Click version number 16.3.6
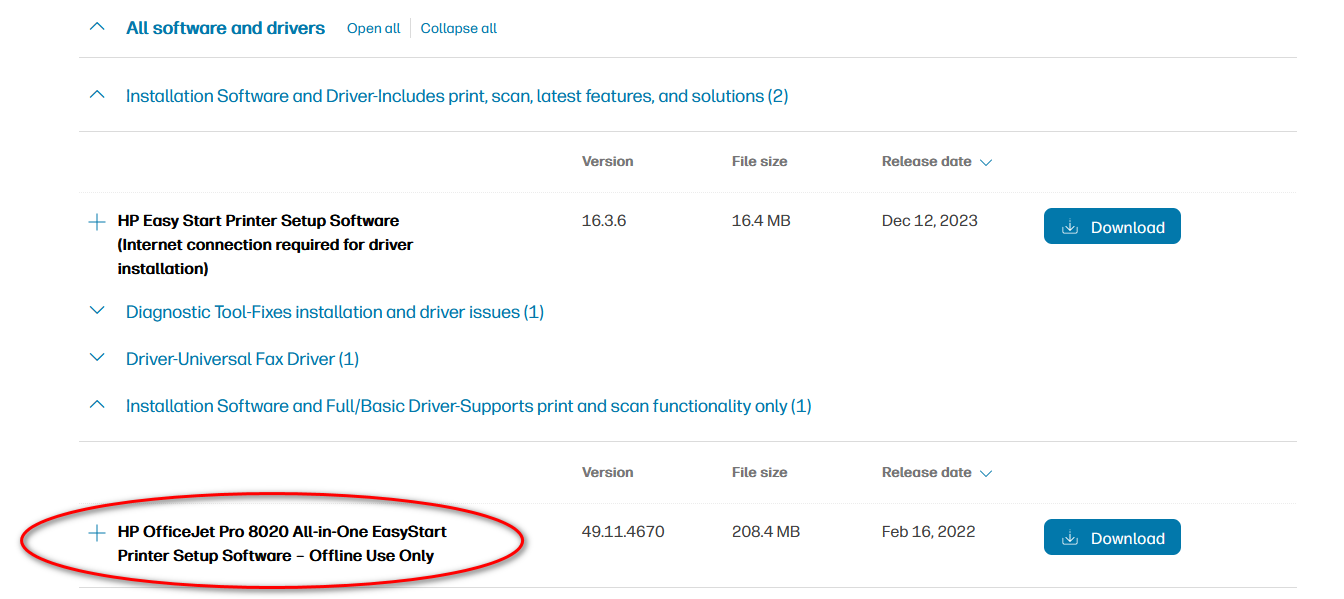1344x599 pixels. pos(604,221)
